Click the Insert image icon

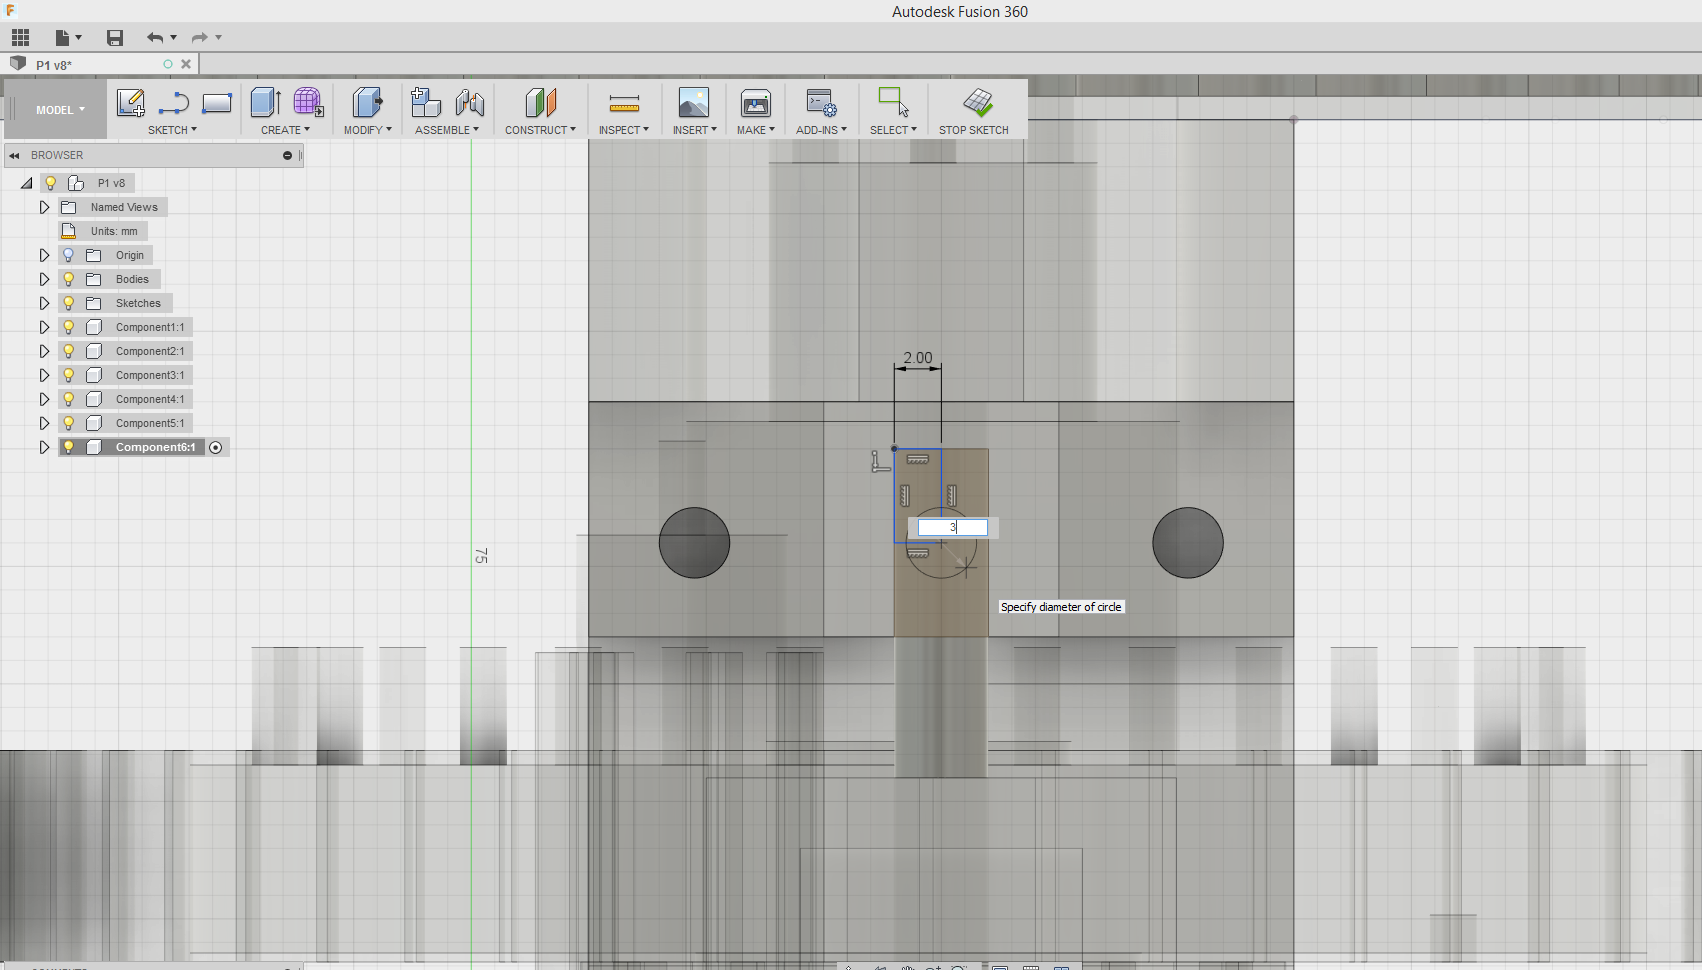(x=693, y=102)
